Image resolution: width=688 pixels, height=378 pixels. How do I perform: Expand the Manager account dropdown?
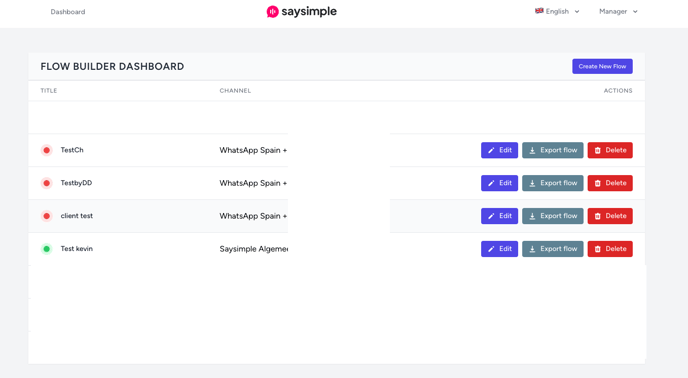618,11
